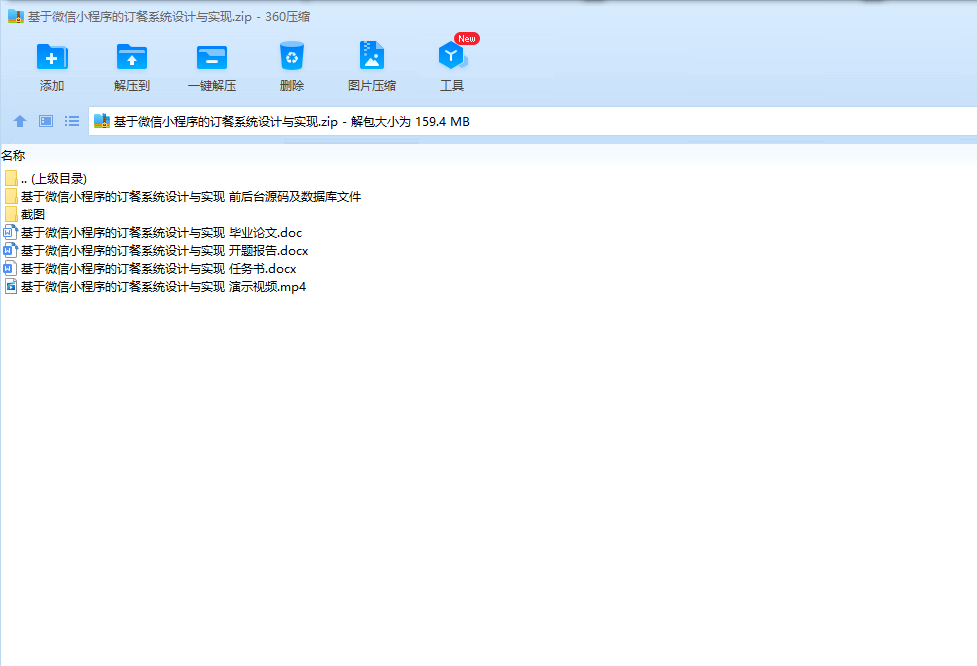Click the video icon of 演示视频.mp4
The width and height of the screenshot is (977, 666).
(11, 287)
